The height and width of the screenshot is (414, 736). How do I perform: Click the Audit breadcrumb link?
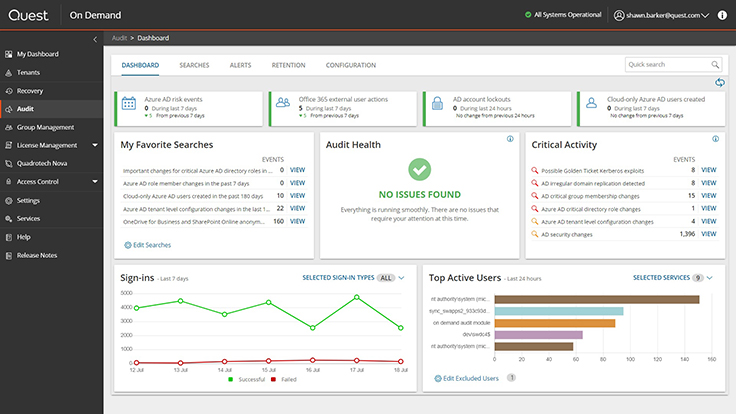click(x=119, y=38)
